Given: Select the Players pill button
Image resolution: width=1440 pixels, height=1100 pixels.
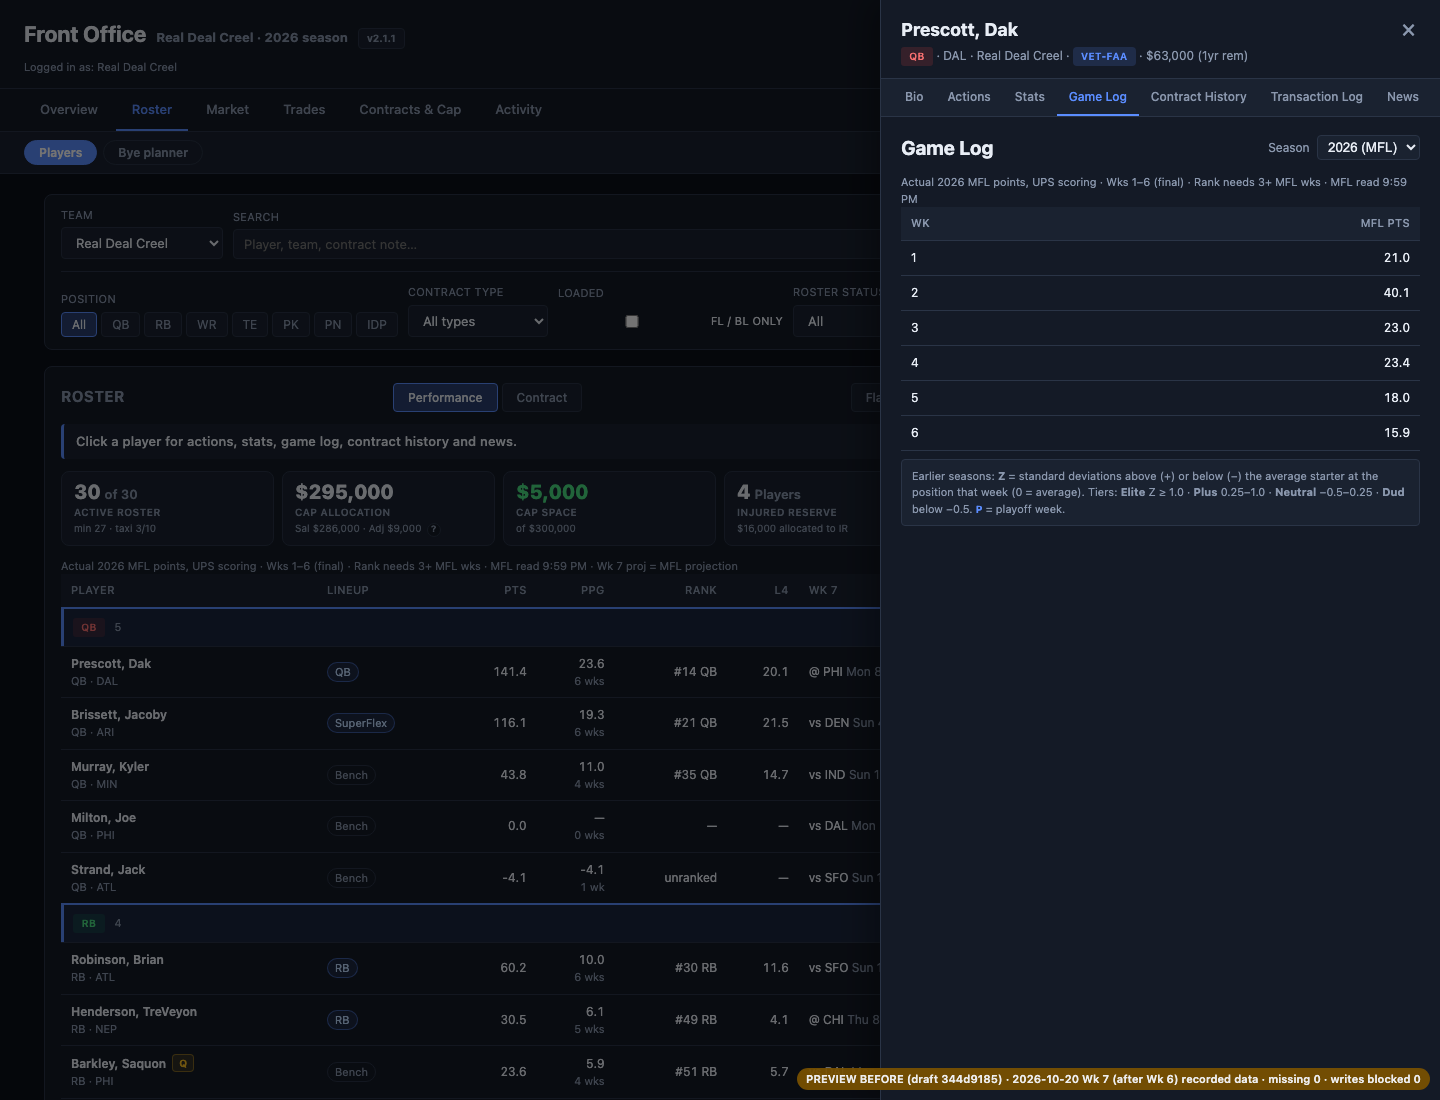Looking at the screenshot, I should 60,153.
